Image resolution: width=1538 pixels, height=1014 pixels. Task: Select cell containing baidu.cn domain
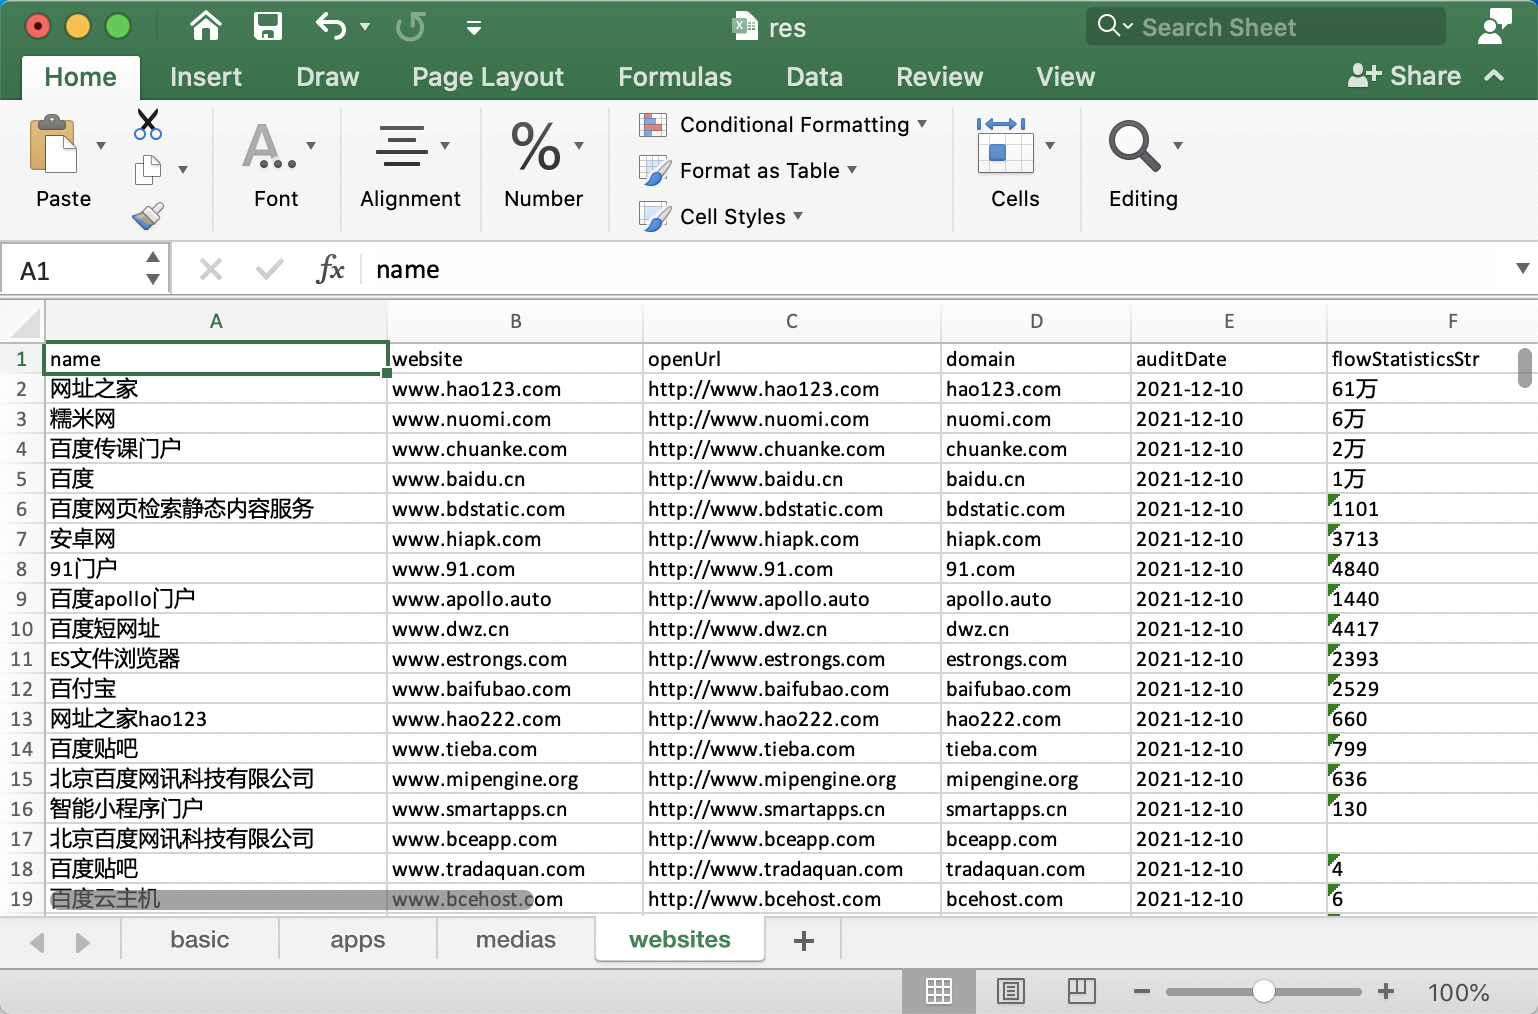[x=1036, y=479]
